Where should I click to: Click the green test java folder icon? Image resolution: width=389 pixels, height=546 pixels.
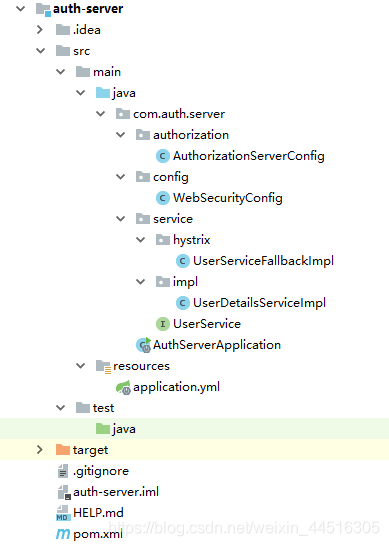103,429
